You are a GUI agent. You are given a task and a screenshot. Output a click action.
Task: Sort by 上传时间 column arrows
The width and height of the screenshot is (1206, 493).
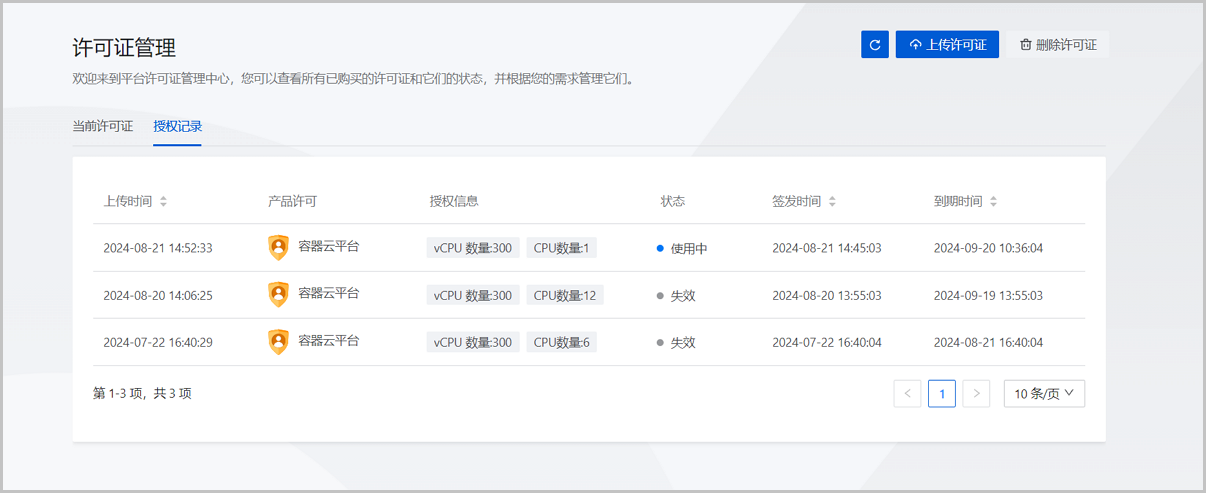pos(163,202)
